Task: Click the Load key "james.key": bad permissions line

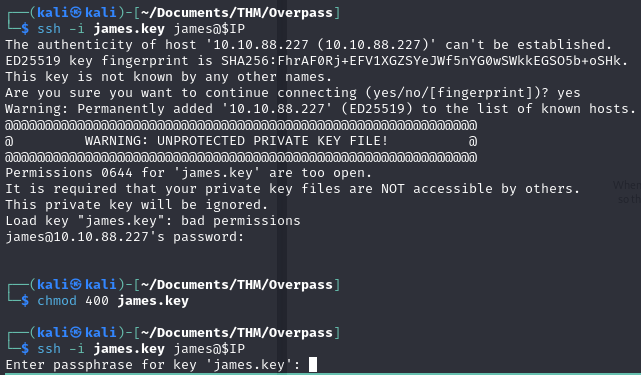Action: [x=153, y=221]
